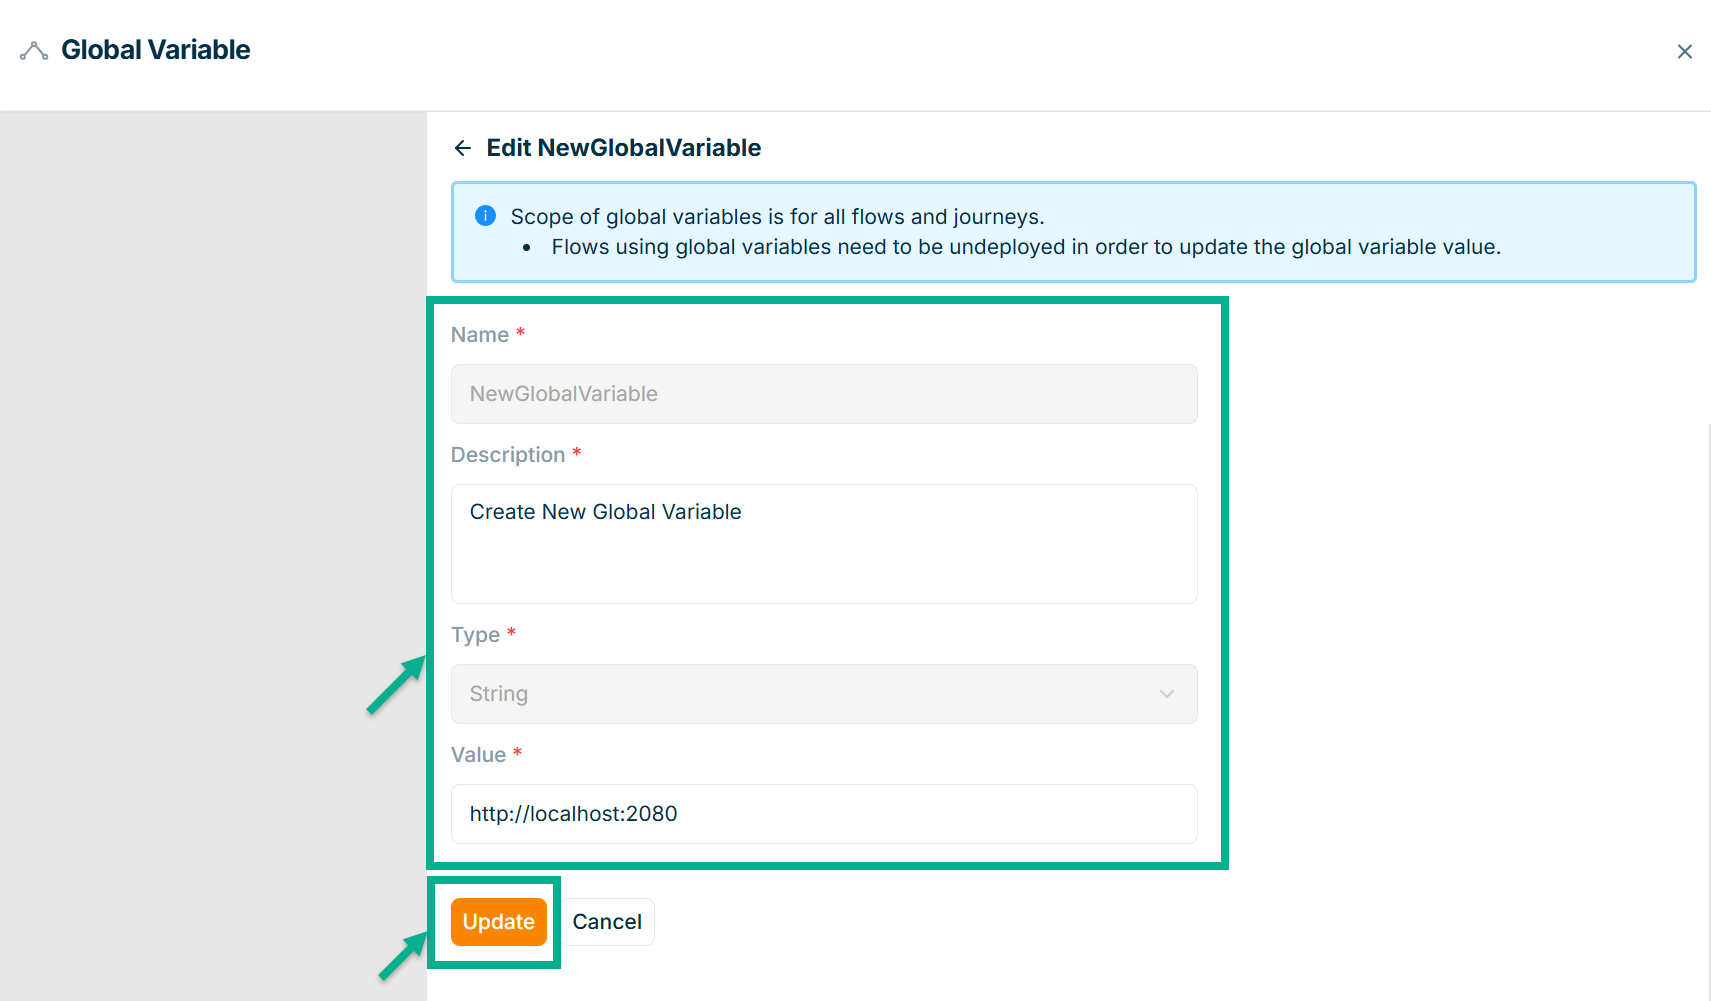Viewport: 1711px width, 1001px height.
Task: Open the Type dropdown showing String
Action: coord(810,694)
